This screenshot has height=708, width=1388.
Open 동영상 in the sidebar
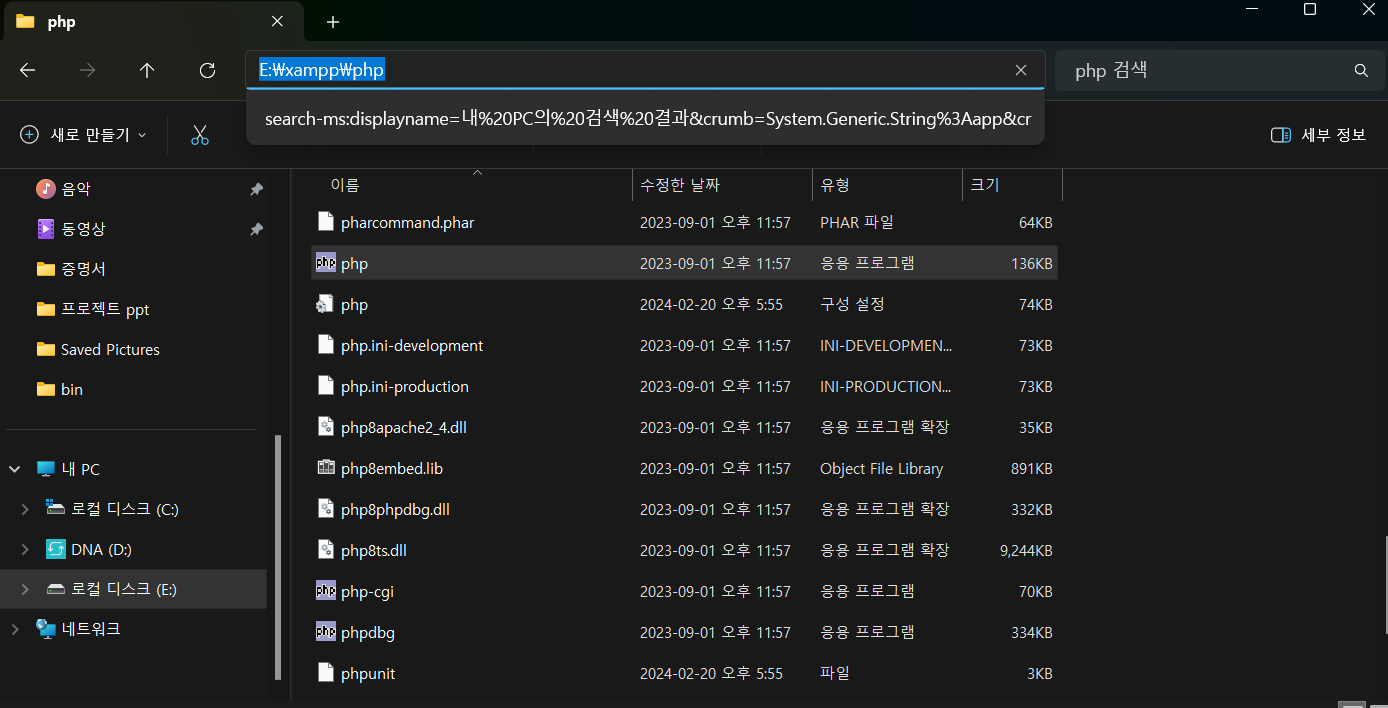coord(84,229)
